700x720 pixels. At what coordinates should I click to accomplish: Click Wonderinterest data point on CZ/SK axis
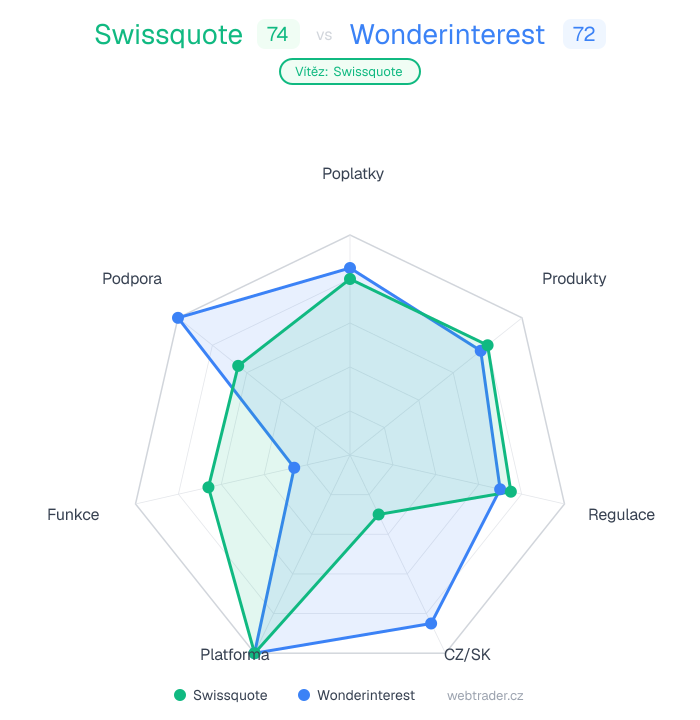[431, 623]
